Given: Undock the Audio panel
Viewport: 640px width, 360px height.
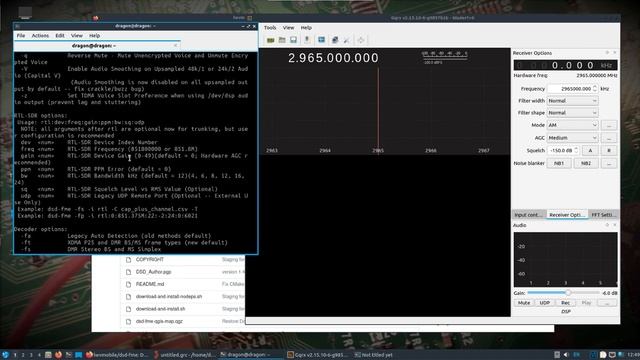Looking at the screenshot, I should [x=607, y=225].
